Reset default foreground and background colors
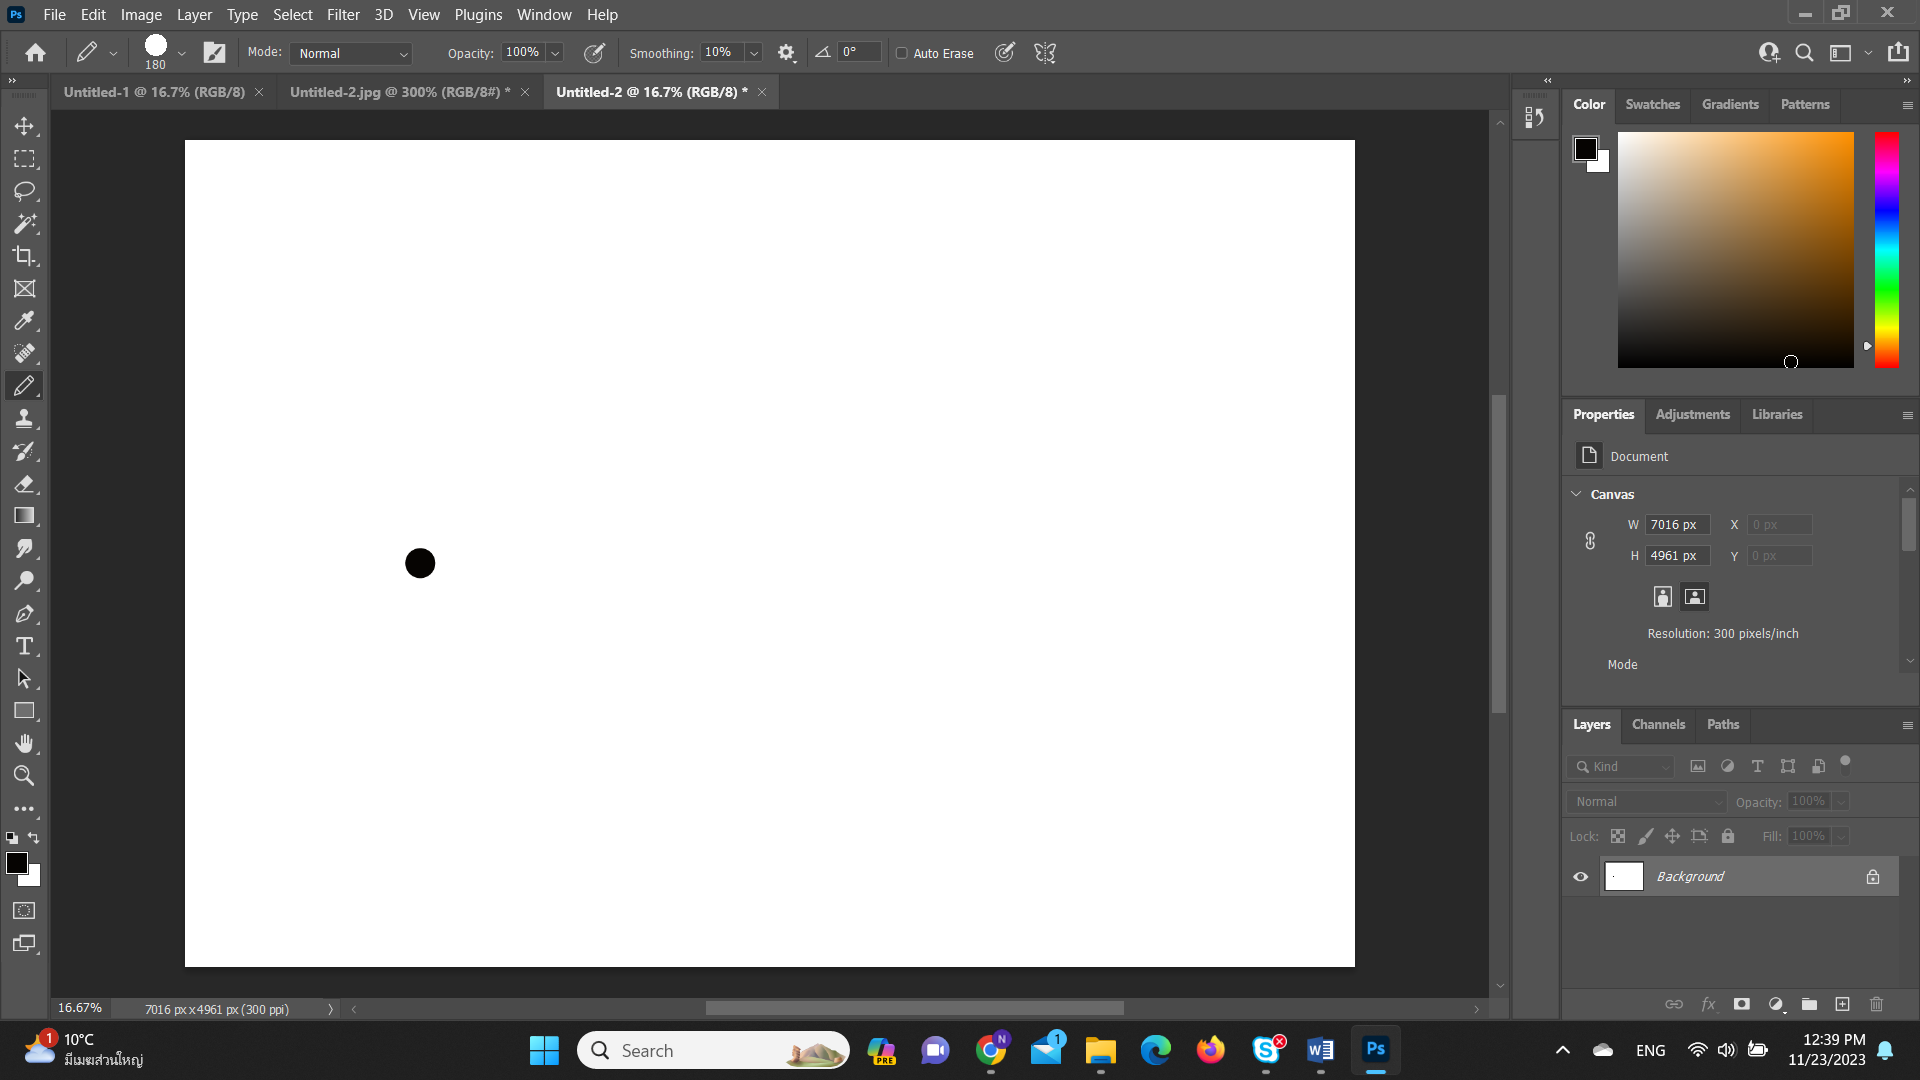This screenshot has height=1080, width=1920. click(12, 838)
